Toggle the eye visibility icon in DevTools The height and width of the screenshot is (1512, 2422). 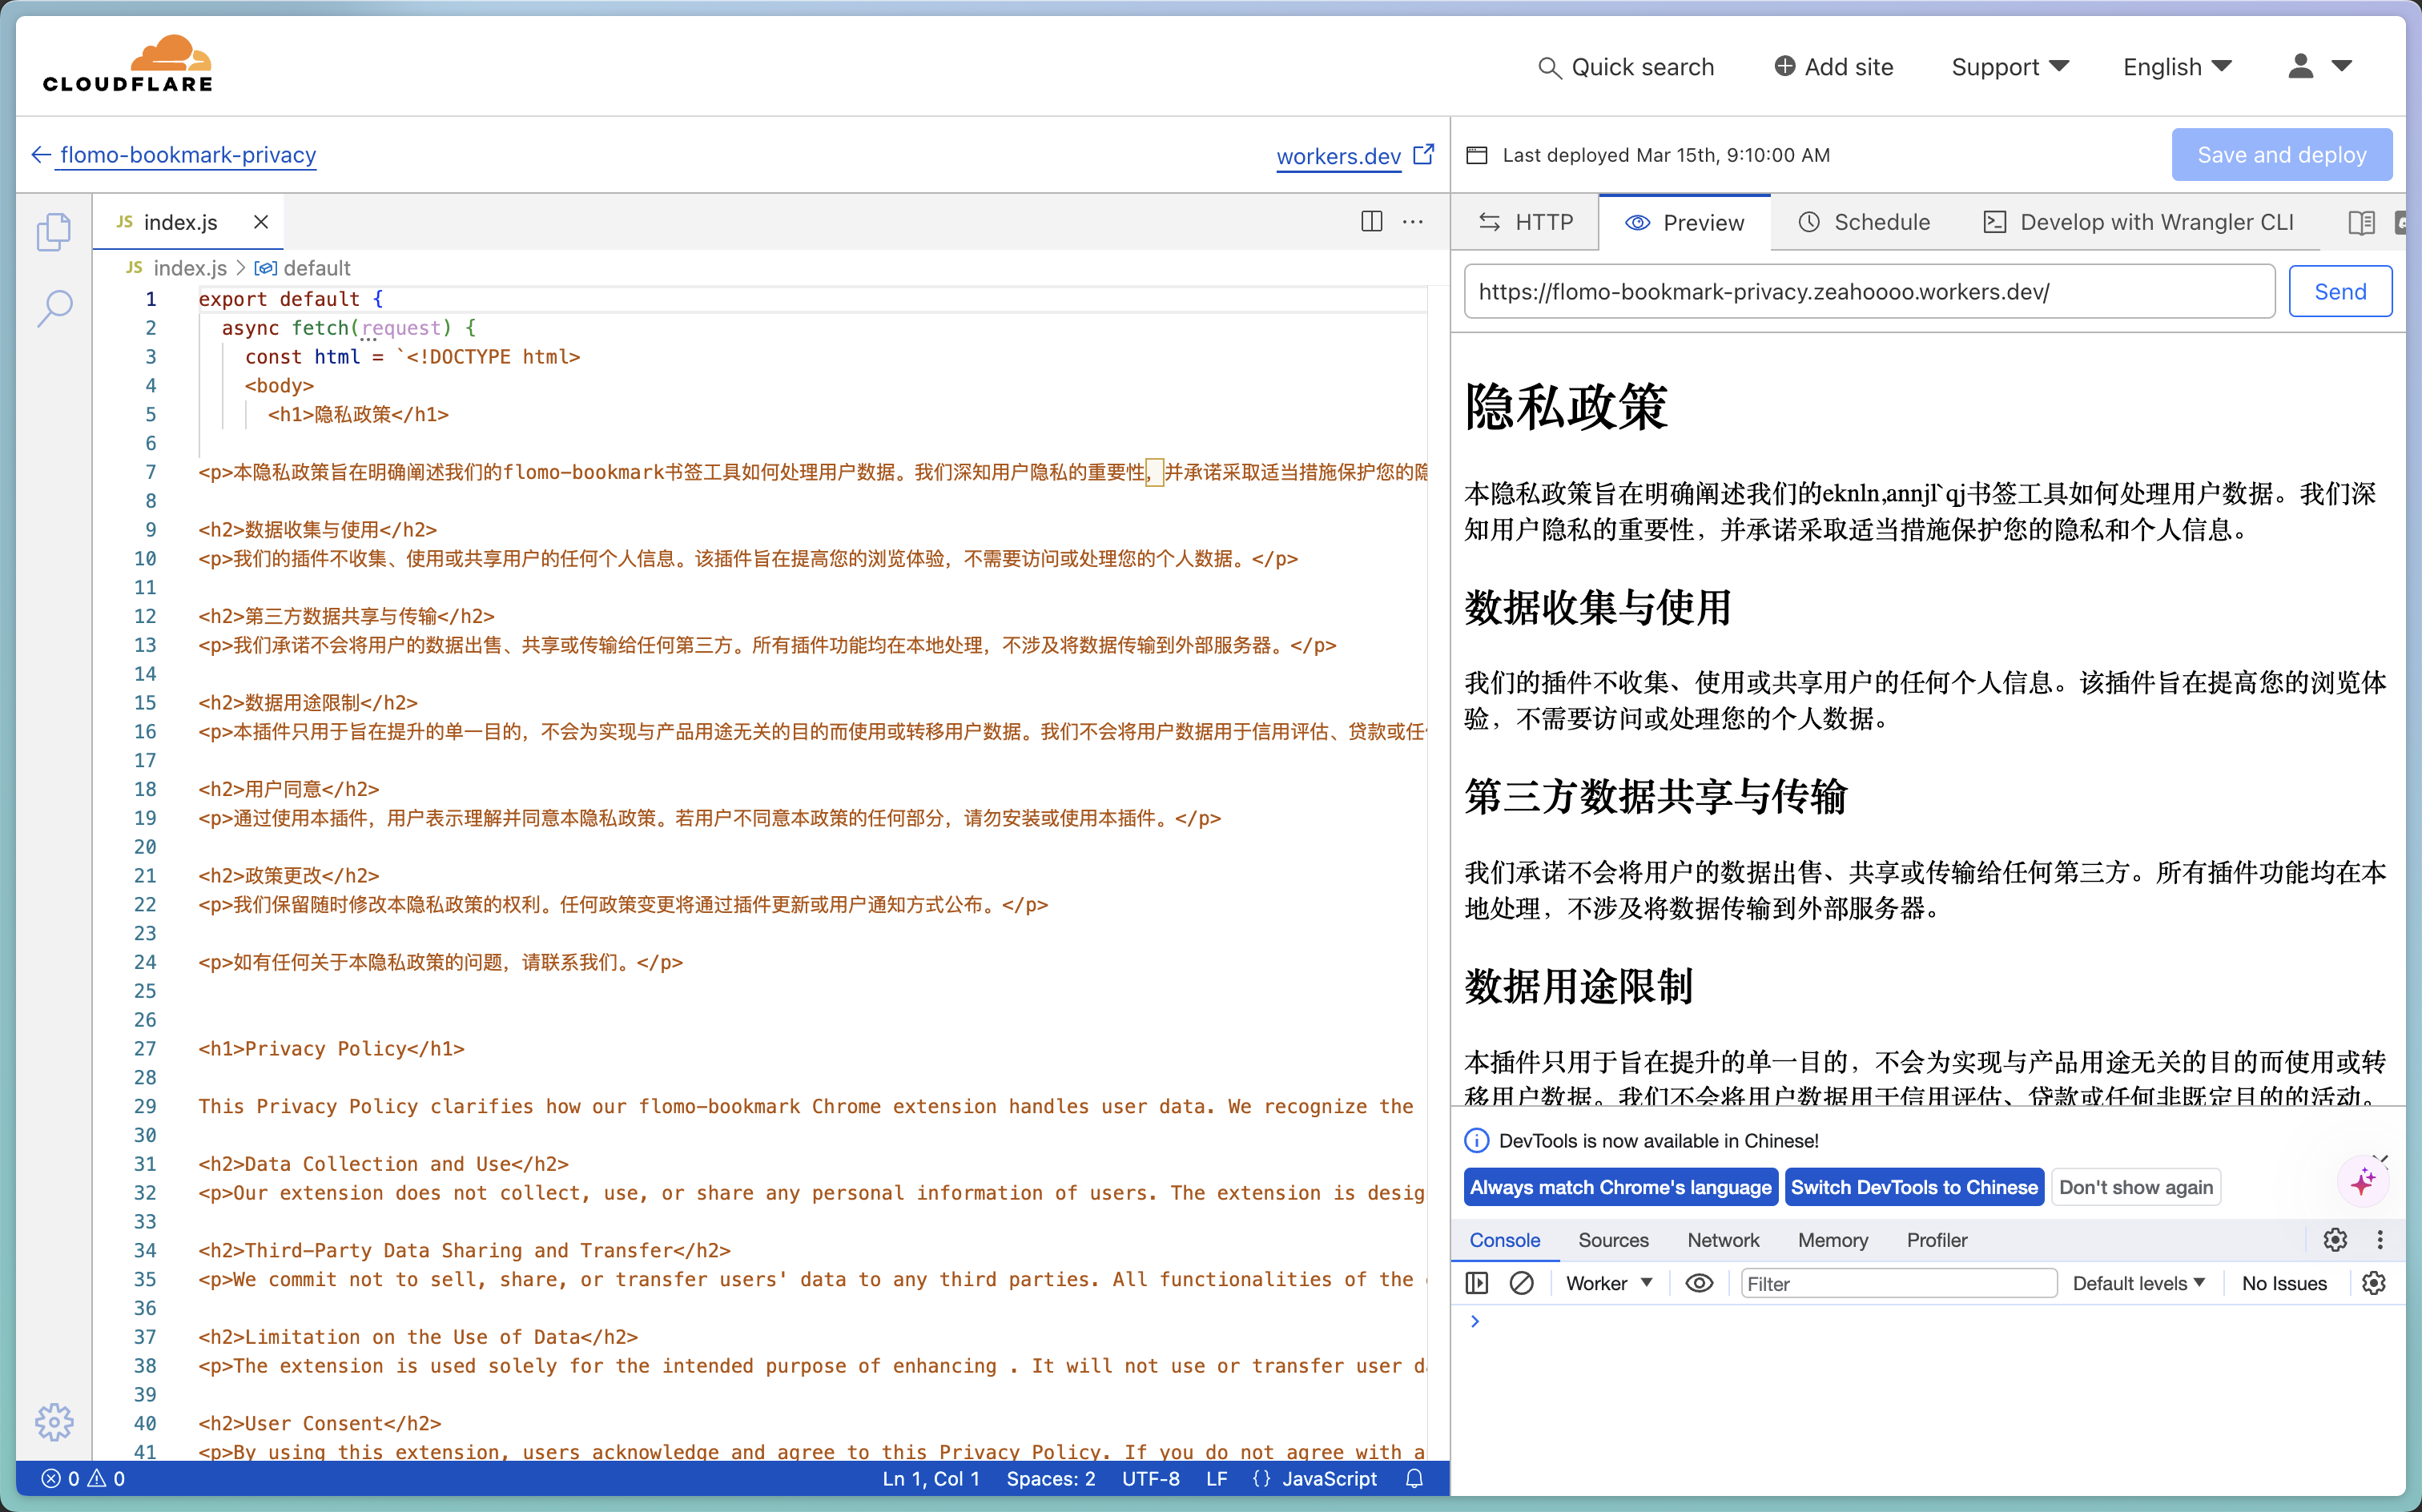click(1698, 1282)
